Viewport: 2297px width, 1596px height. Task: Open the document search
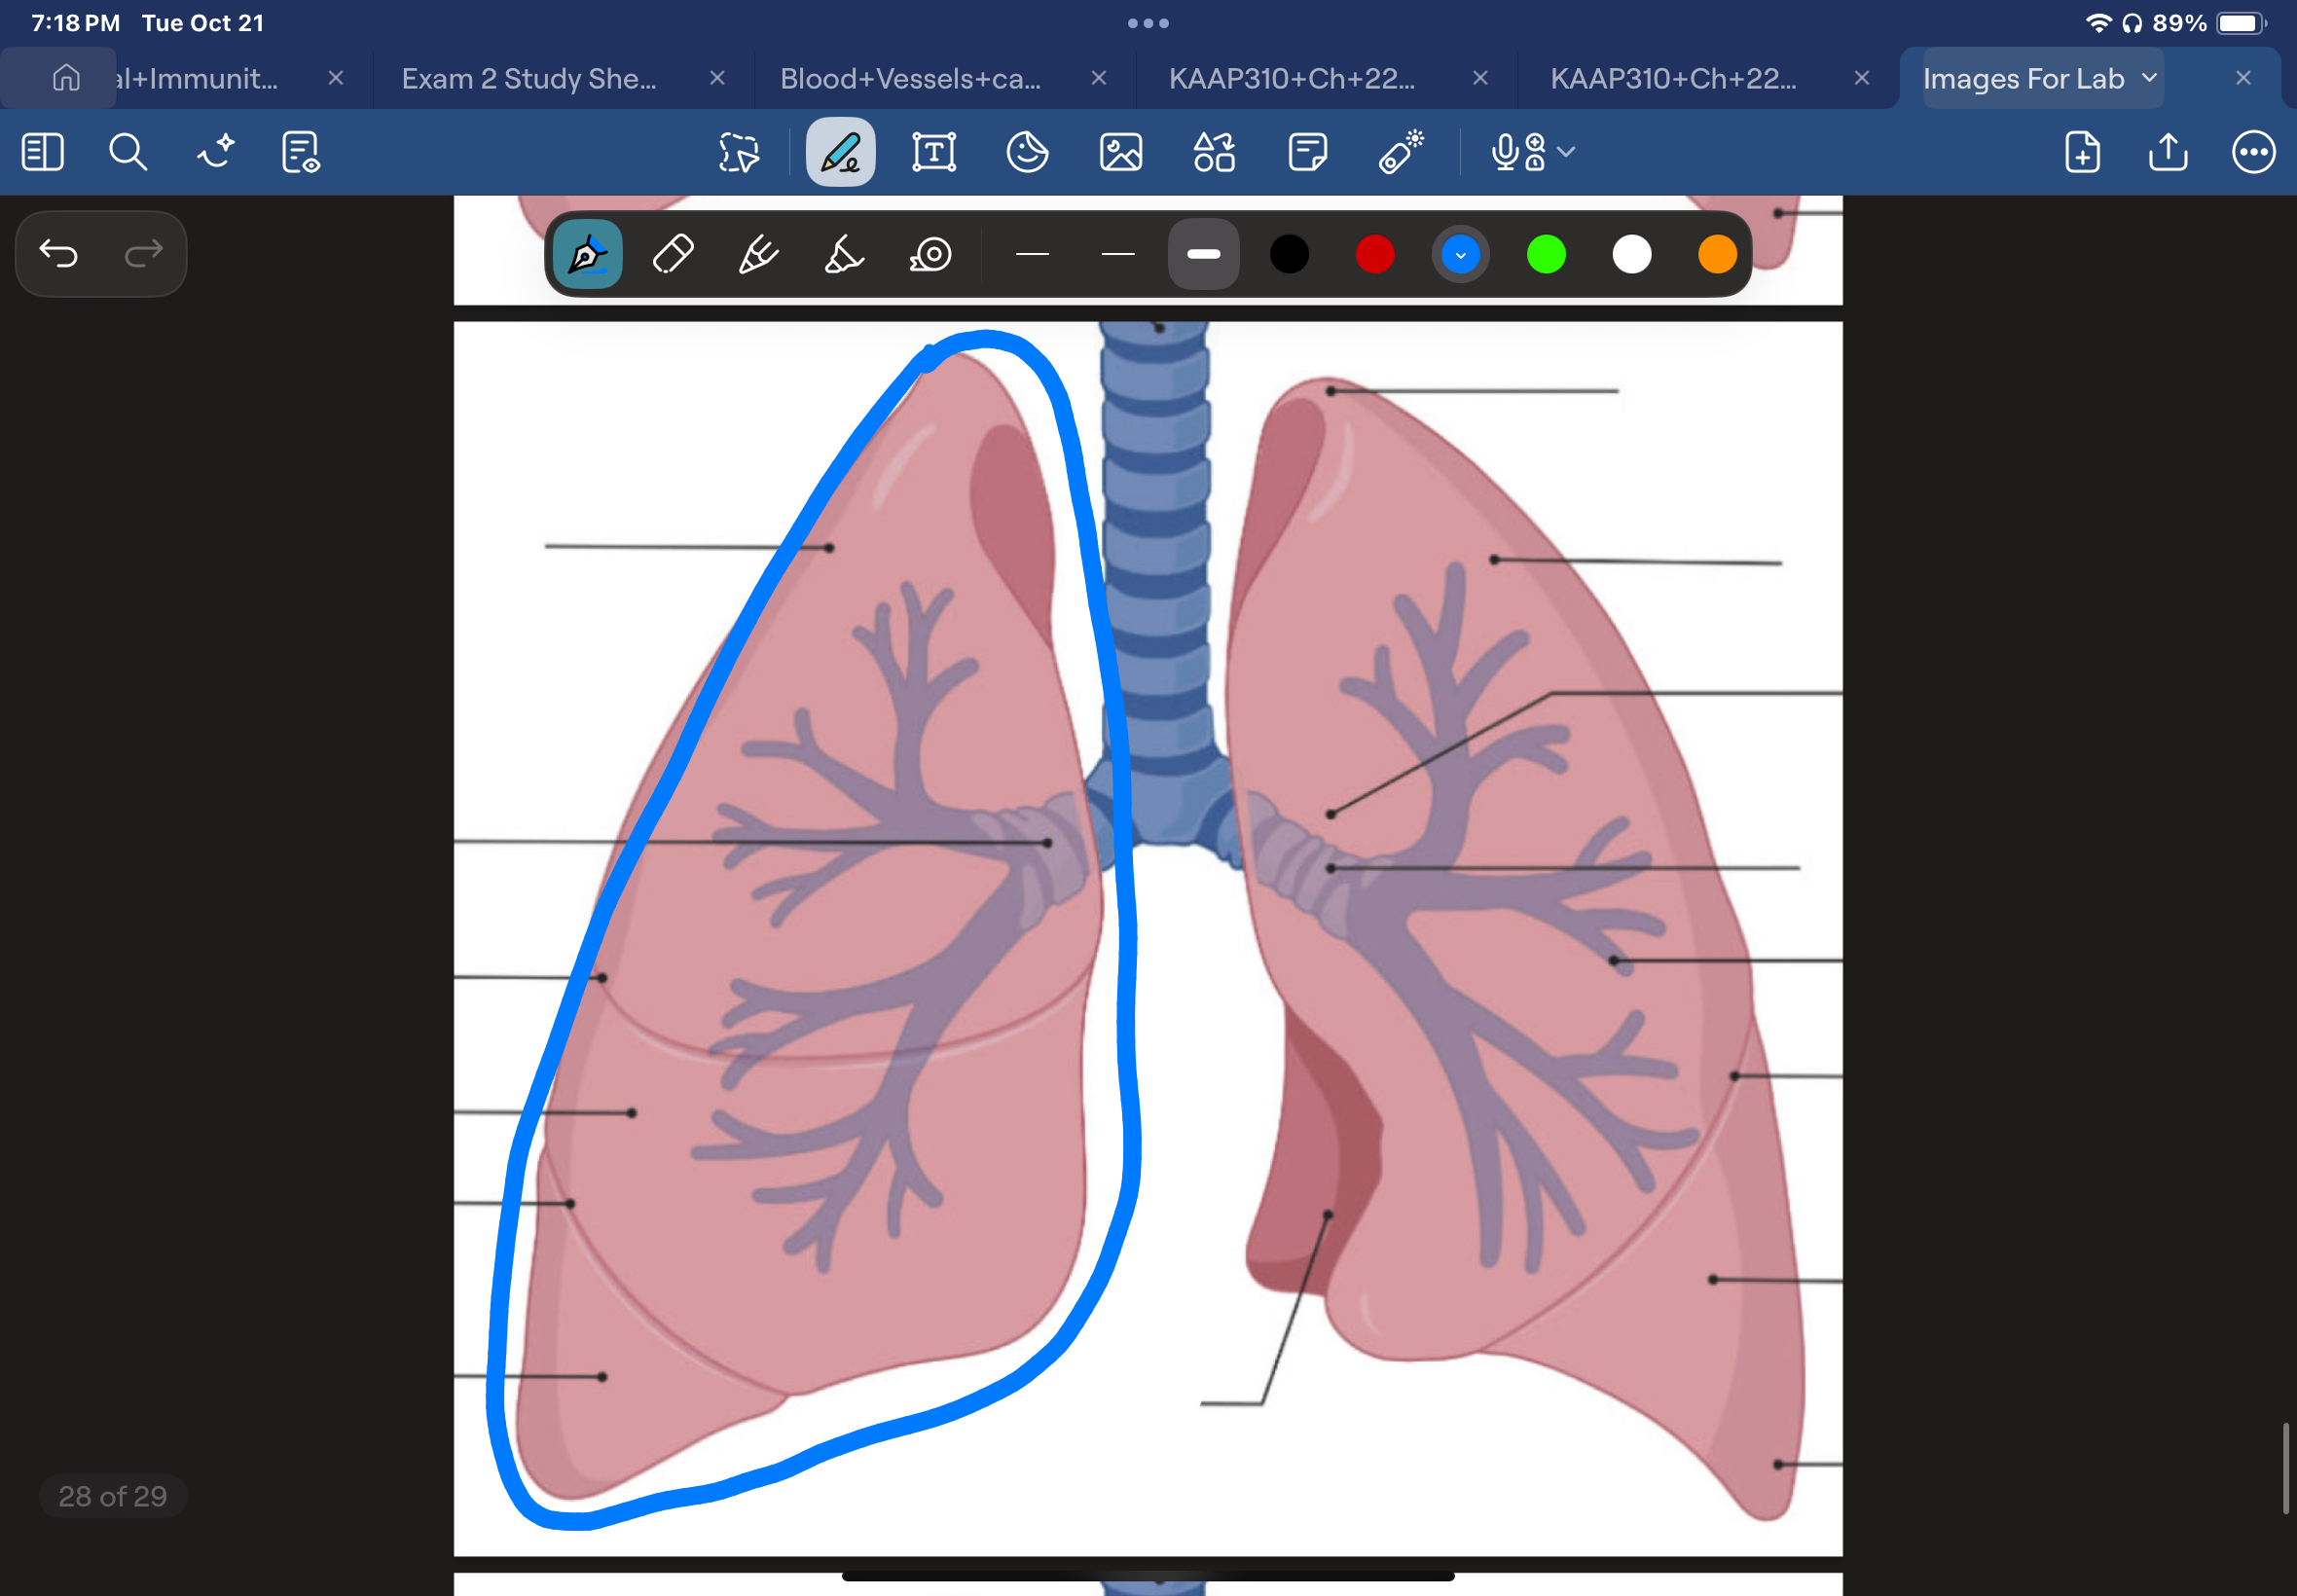[x=128, y=152]
